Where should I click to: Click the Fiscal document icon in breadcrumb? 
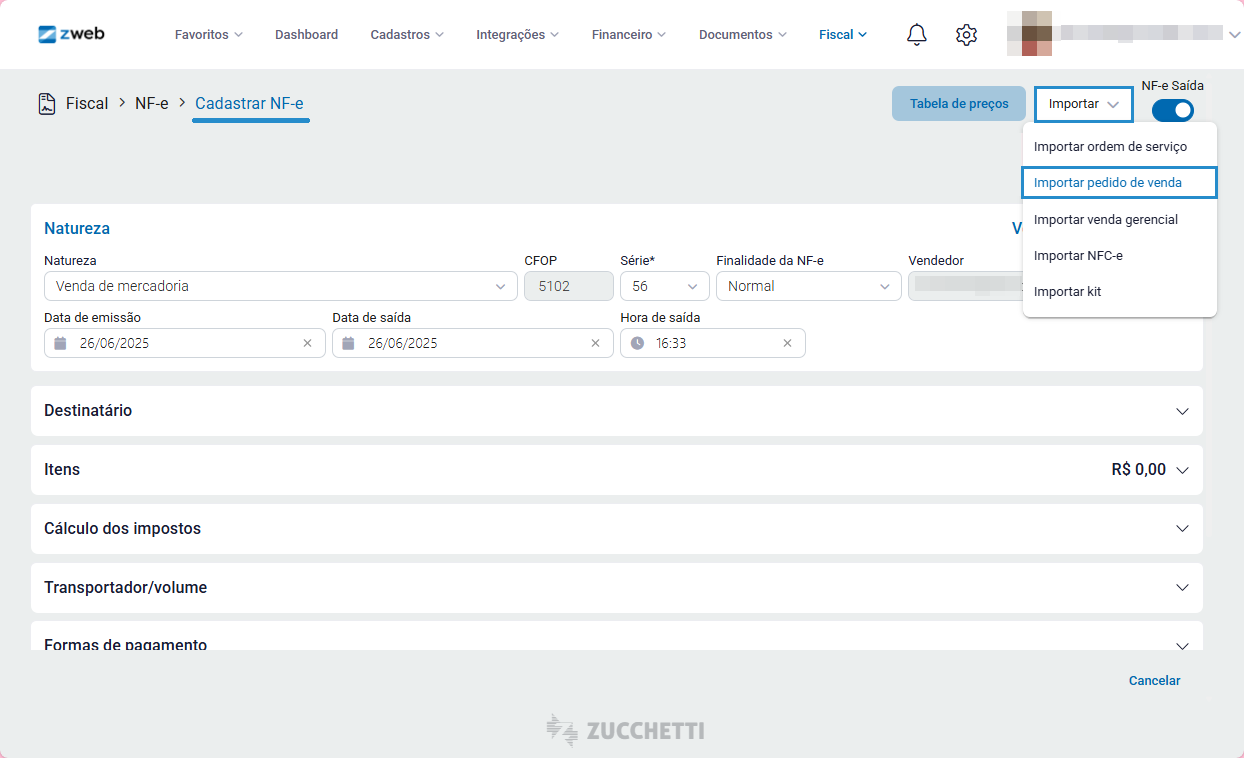pyautogui.click(x=47, y=104)
